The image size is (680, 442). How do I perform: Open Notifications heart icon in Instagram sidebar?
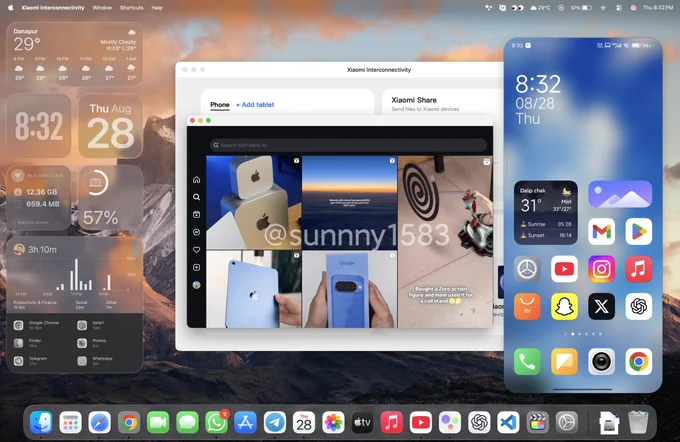[x=196, y=250]
